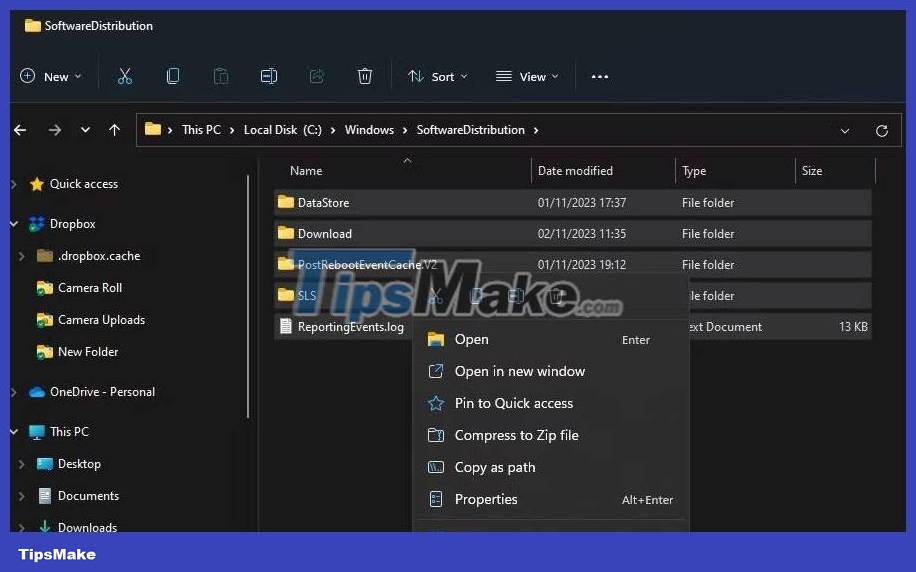Select Camera Uploads in the sidebar
Image resolution: width=916 pixels, height=572 pixels.
[102, 320]
